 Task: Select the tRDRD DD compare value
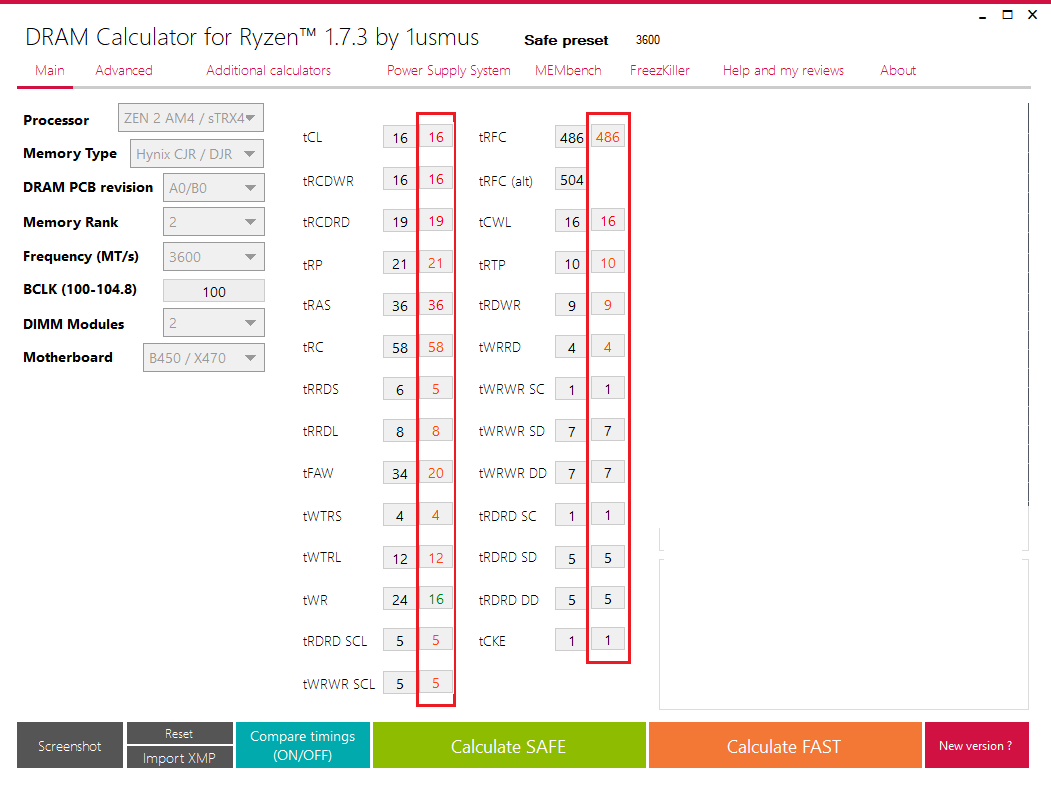(608, 599)
